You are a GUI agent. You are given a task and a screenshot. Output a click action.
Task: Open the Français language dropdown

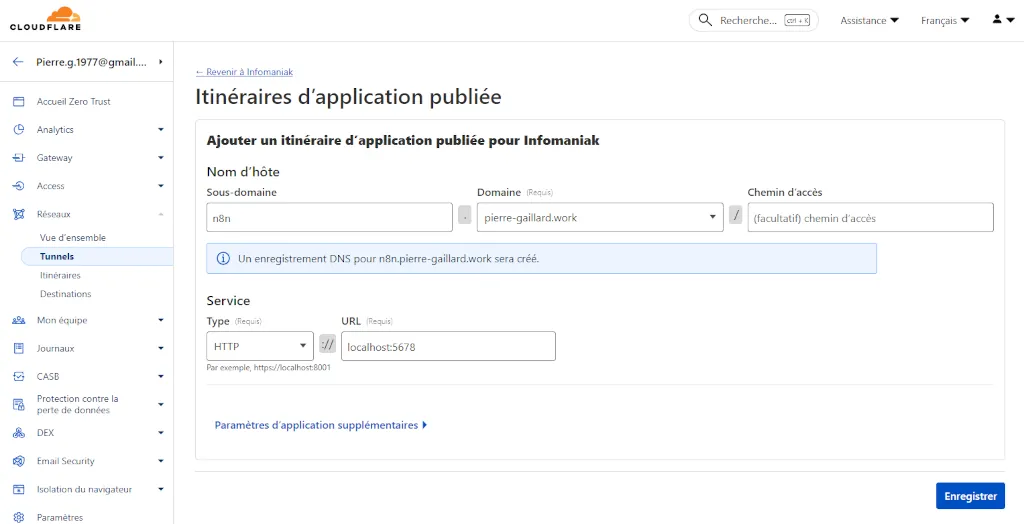(x=945, y=20)
